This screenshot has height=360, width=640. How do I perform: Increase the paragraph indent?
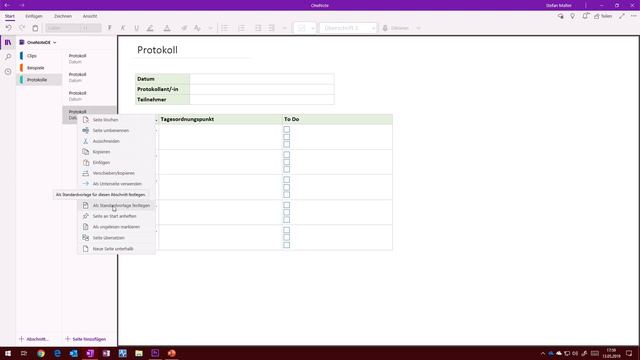pos(271,28)
